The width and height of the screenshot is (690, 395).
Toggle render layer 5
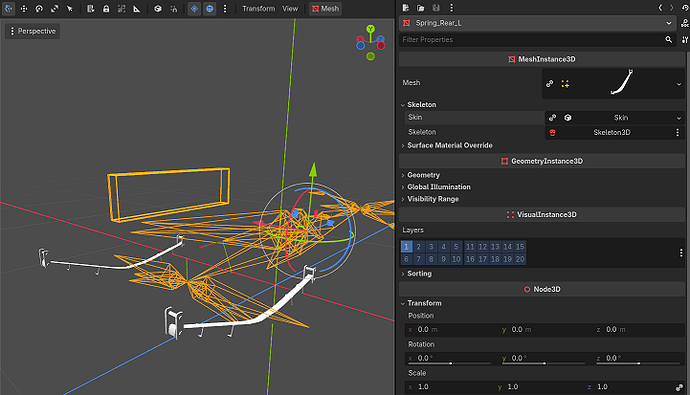456,247
